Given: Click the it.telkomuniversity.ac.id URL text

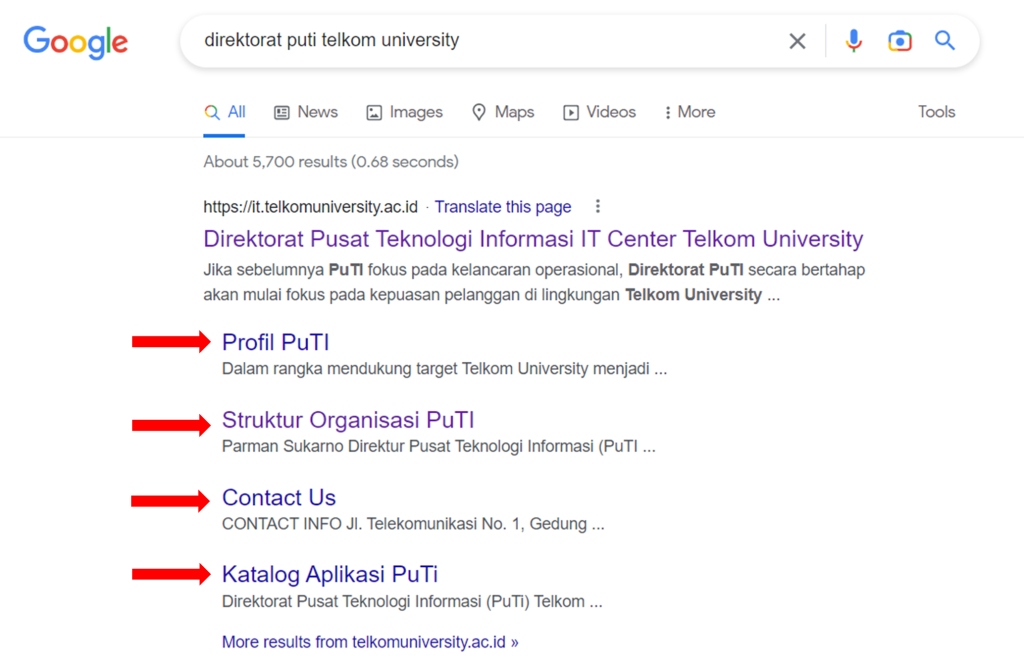Looking at the screenshot, I should point(310,207).
